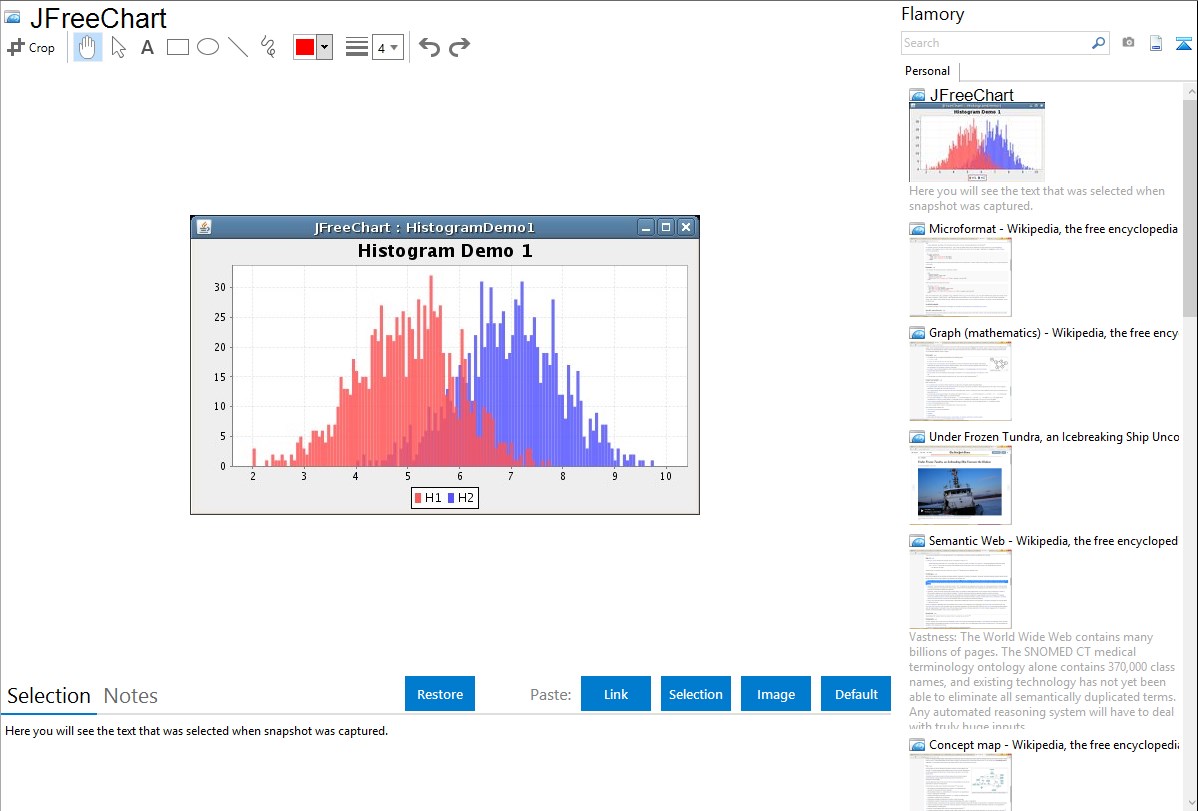The width and height of the screenshot is (1198, 811).
Task: Minimize the HistogramDemo1 window
Action: coord(646,227)
